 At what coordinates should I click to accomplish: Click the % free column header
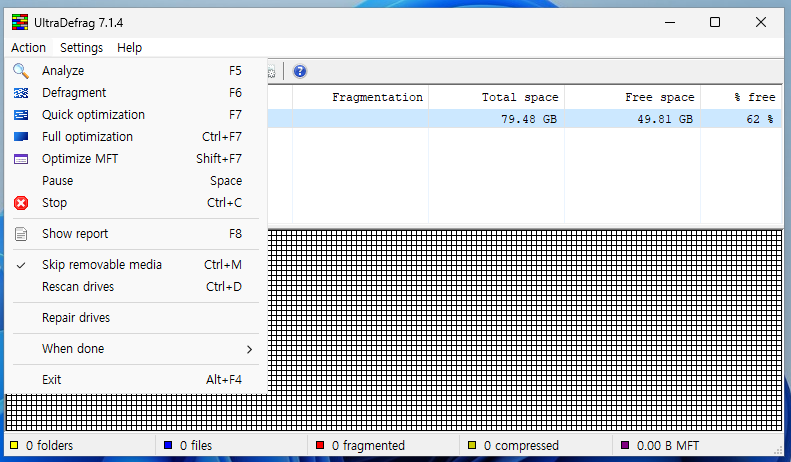click(741, 97)
